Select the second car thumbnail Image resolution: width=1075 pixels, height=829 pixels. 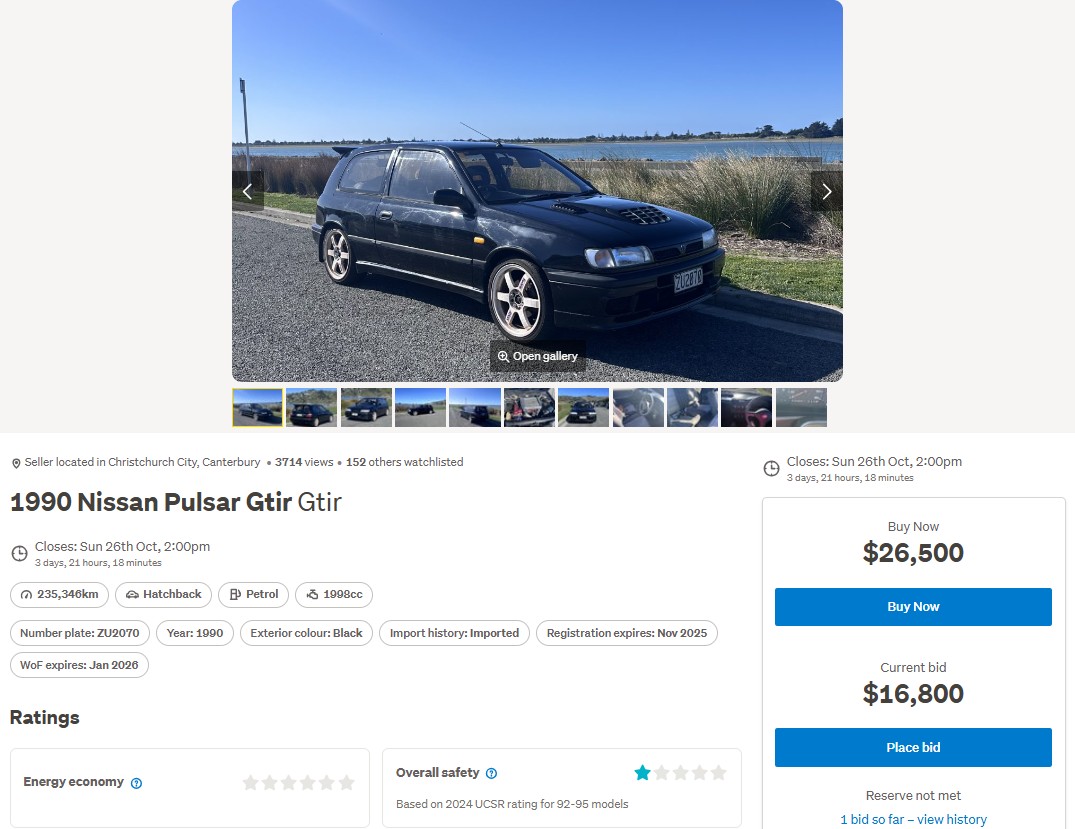point(312,407)
